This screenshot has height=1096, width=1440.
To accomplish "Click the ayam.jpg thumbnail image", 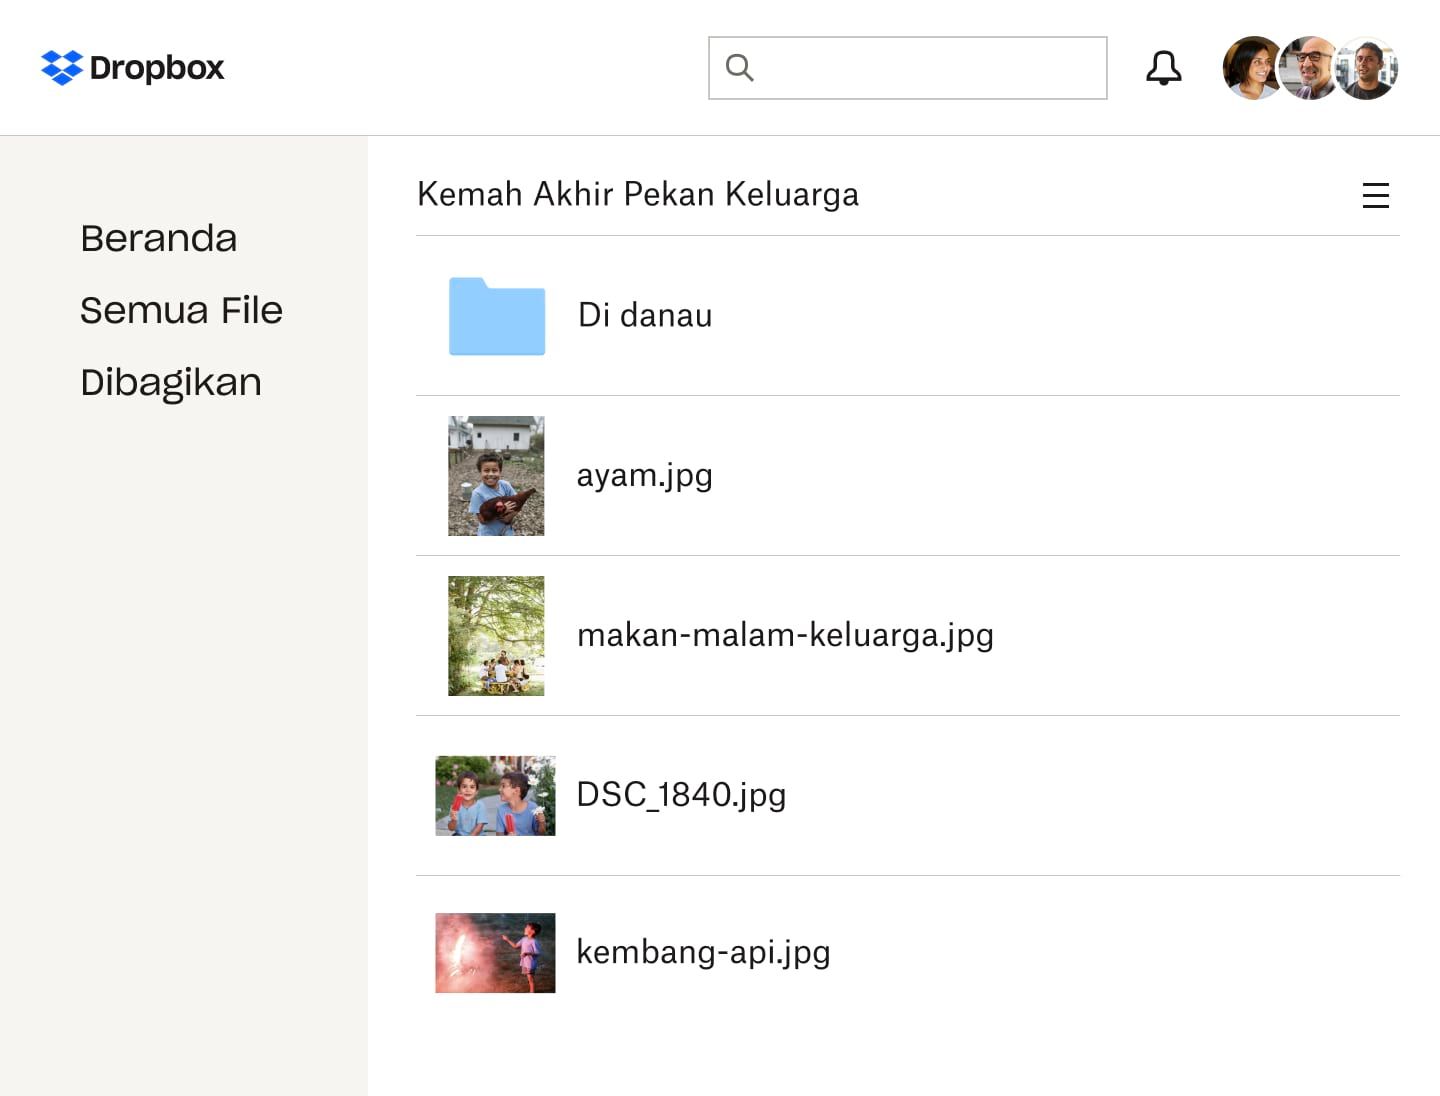I will click(496, 476).
